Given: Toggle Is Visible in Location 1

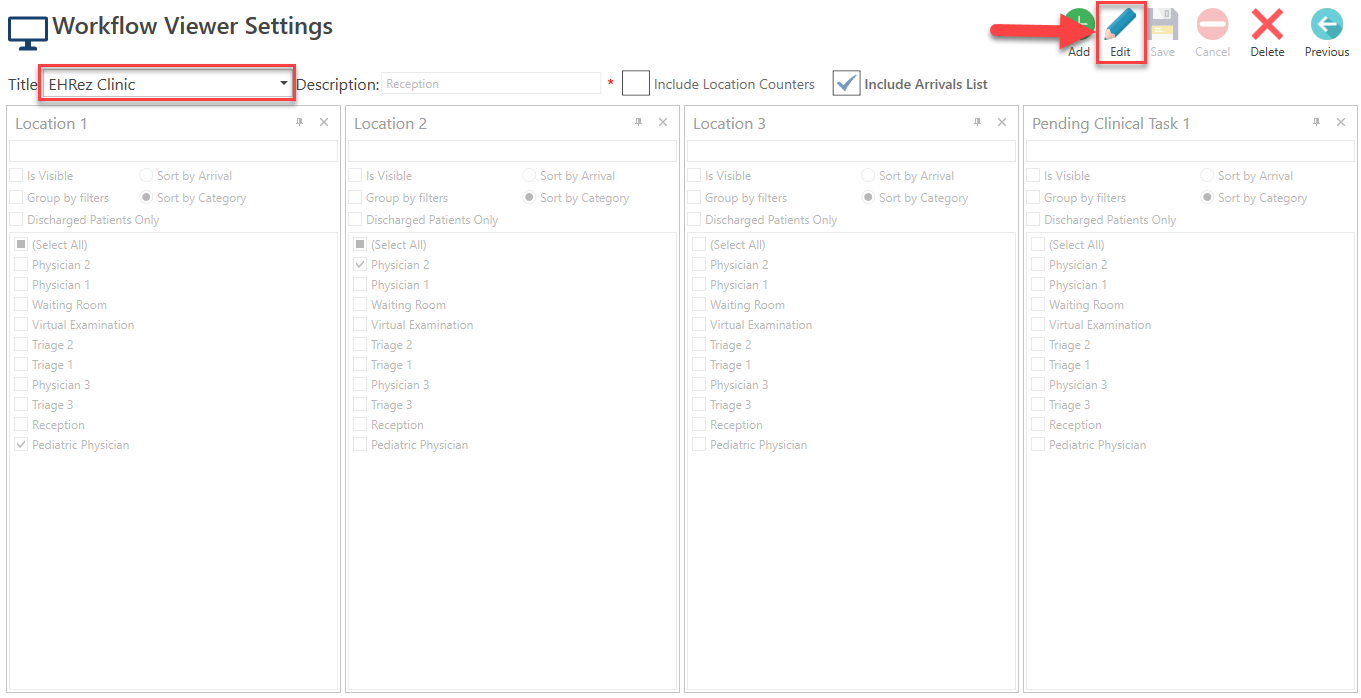Looking at the screenshot, I should coord(16,176).
